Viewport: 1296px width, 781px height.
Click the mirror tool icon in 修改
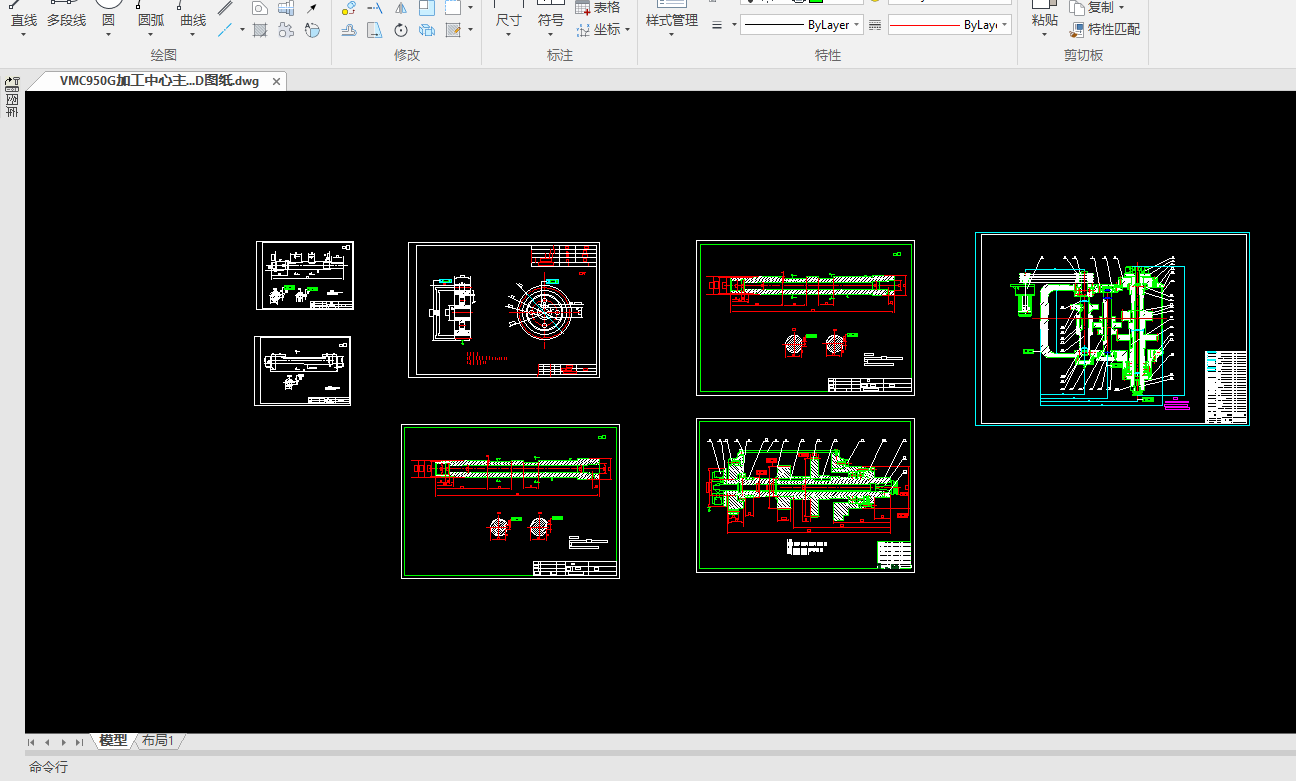(x=401, y=8)
